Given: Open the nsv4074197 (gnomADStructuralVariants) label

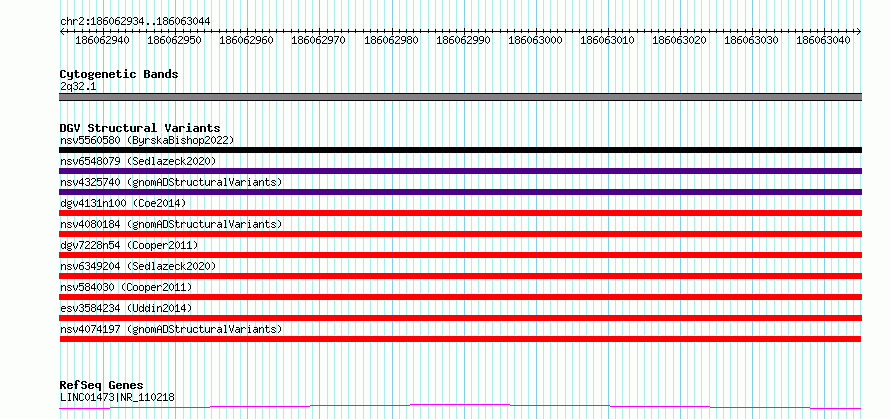Looking at the screenshot, I should point(171,329).
